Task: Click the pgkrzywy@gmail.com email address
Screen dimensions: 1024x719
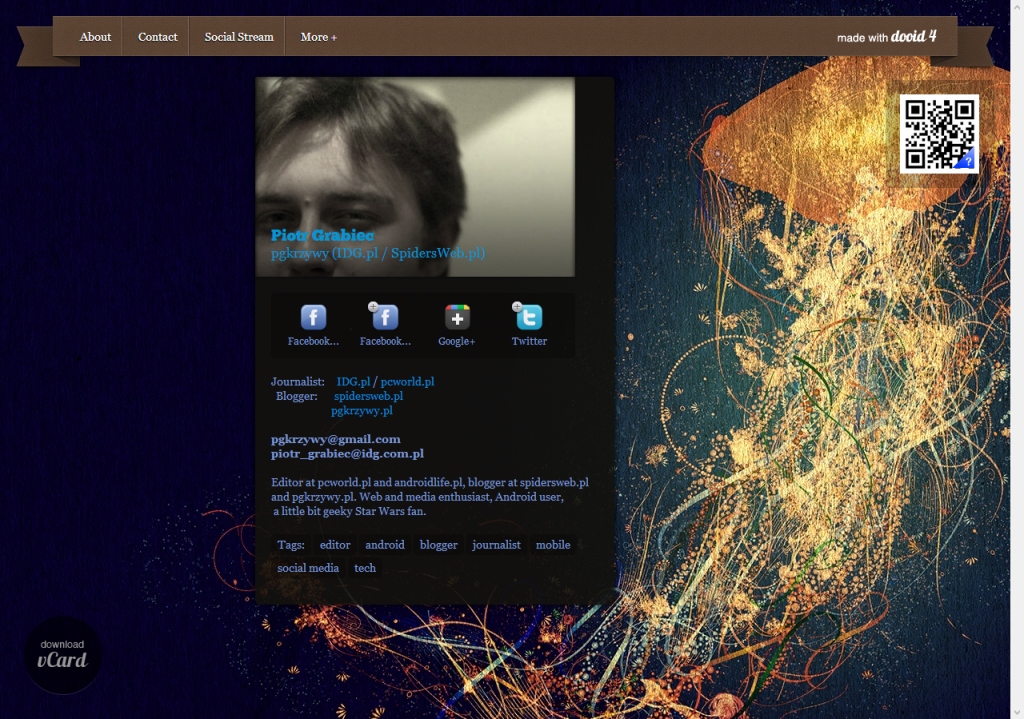Action: (x=336, y=439)
